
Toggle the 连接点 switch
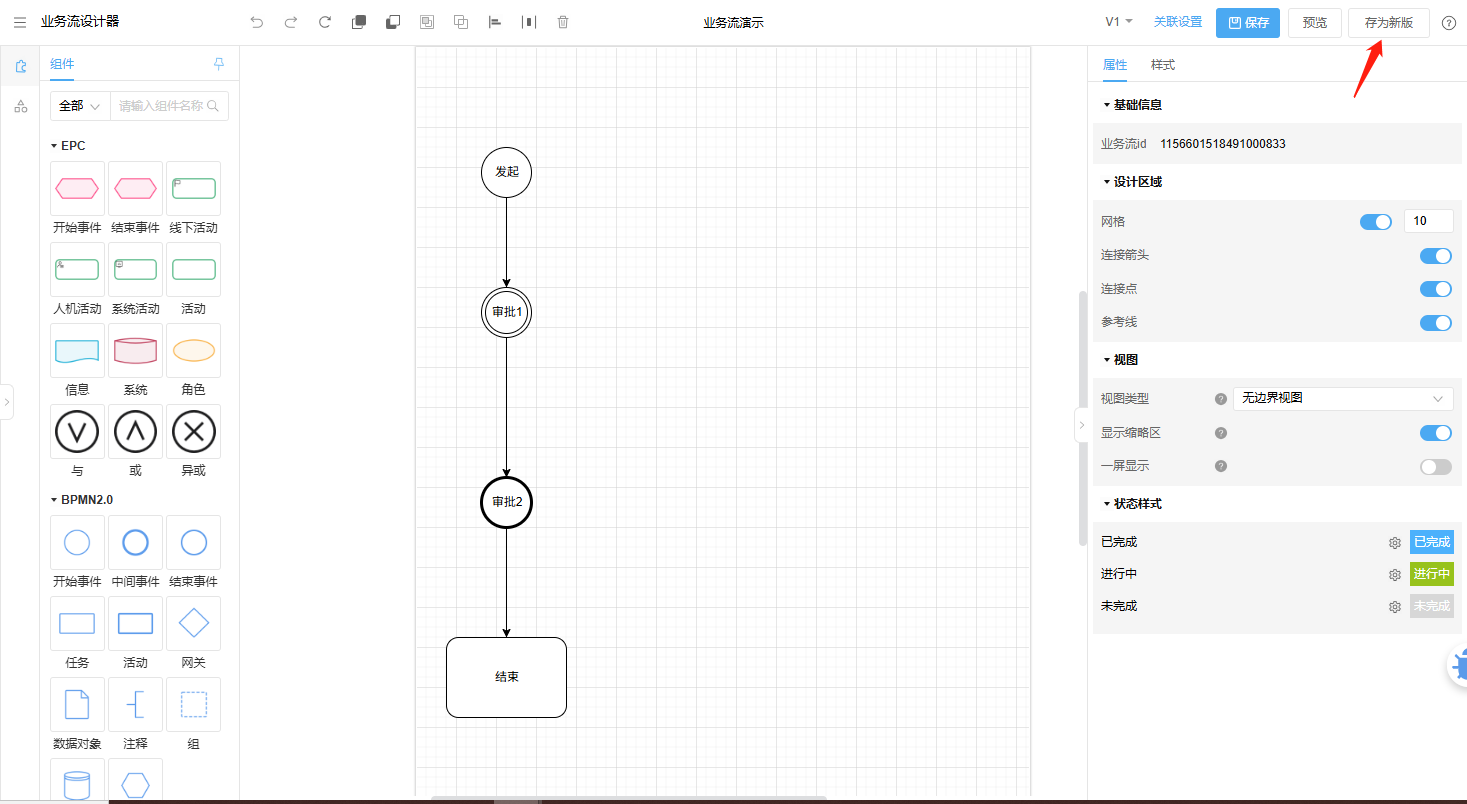[1436, 289]
